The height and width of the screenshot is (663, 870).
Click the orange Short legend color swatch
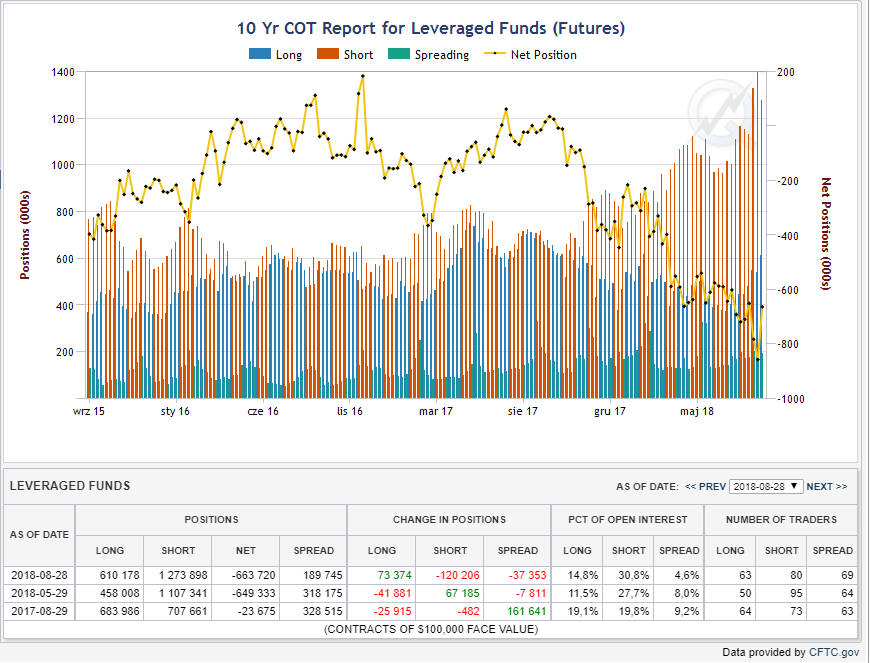click(327, 54)
